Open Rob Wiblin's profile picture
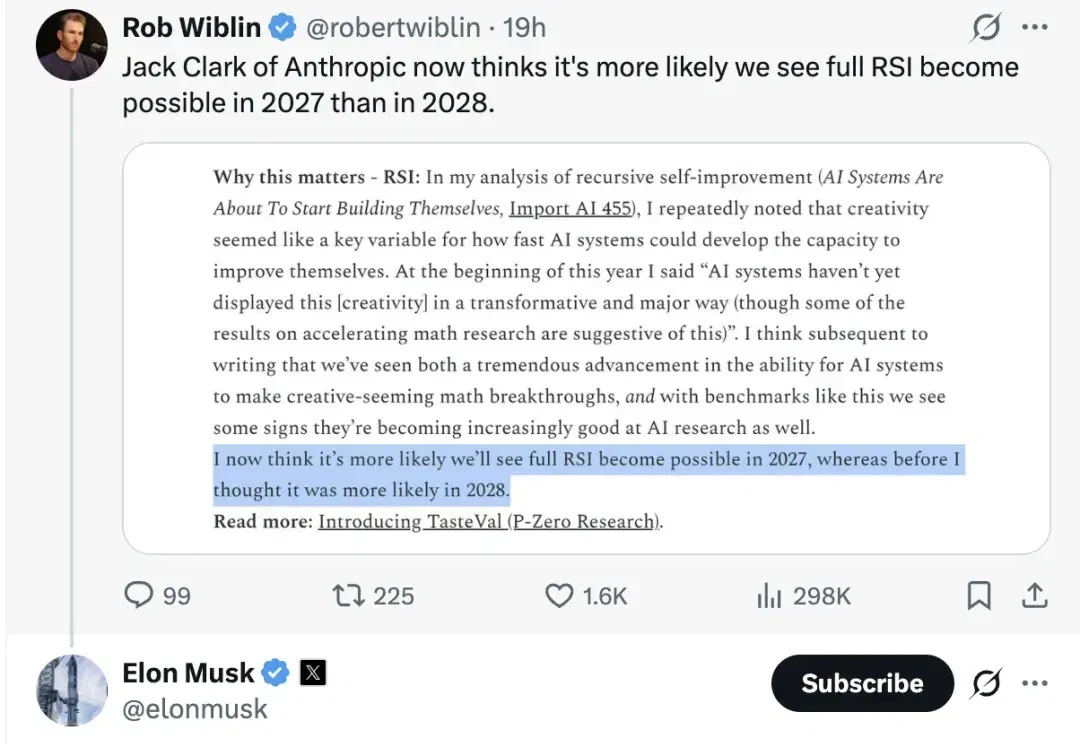This screenshot has width=1080, height=744. coord(72,45)
